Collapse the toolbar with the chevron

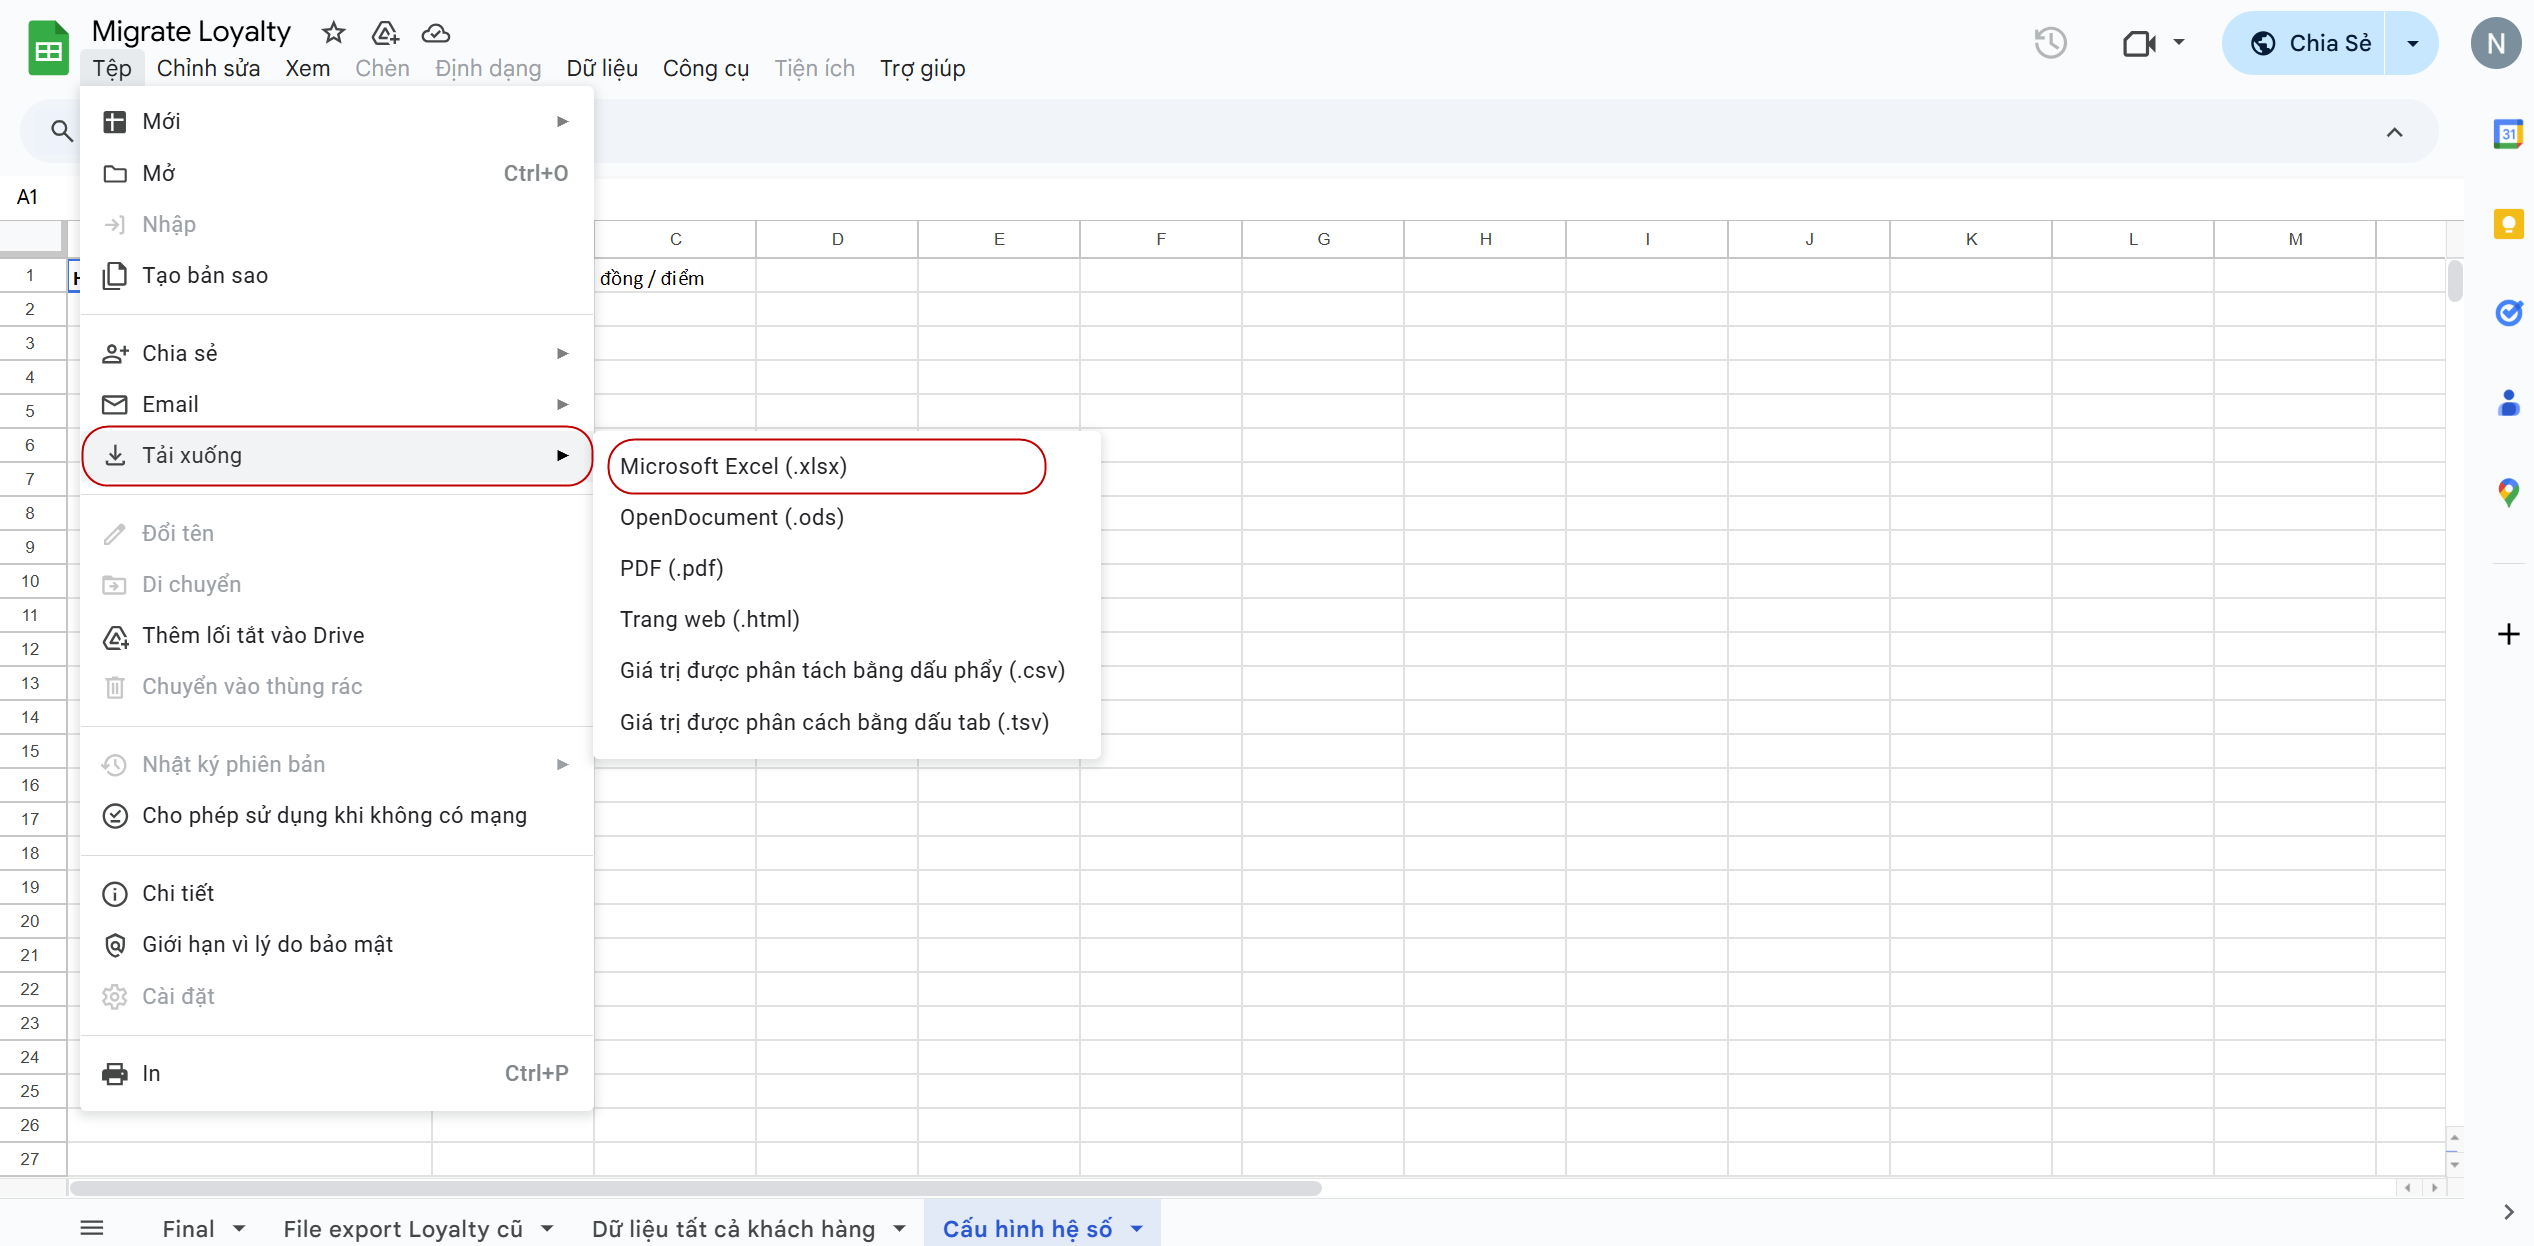(2394, 132)
